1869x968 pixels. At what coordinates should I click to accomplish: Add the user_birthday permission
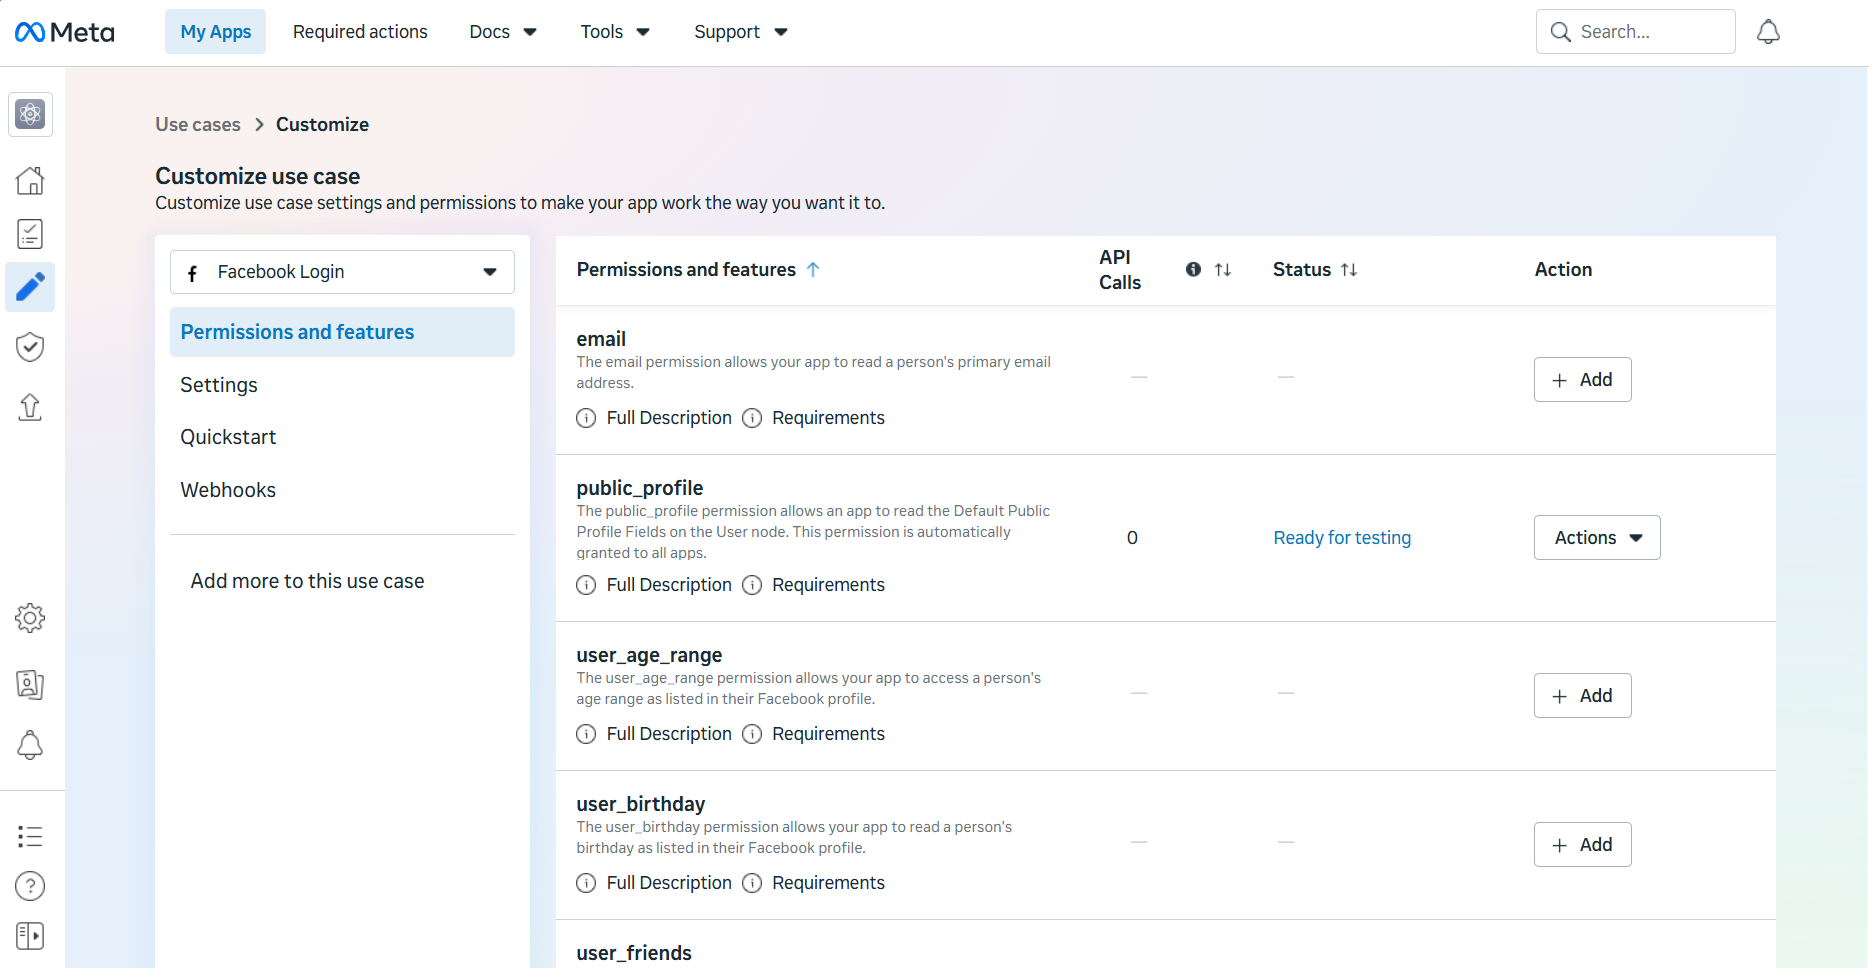pos(1582,845)
